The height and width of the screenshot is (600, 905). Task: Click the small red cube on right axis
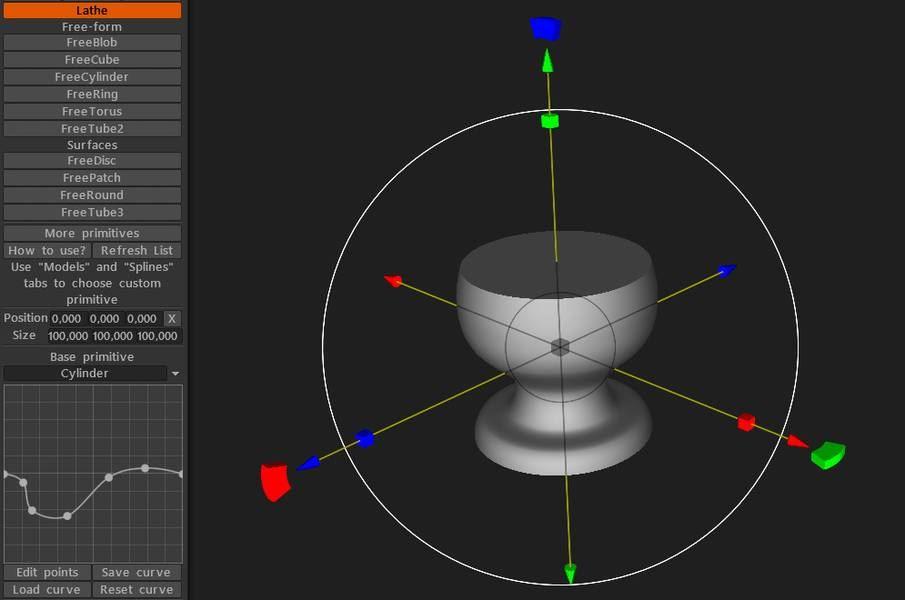coord(745,423)
